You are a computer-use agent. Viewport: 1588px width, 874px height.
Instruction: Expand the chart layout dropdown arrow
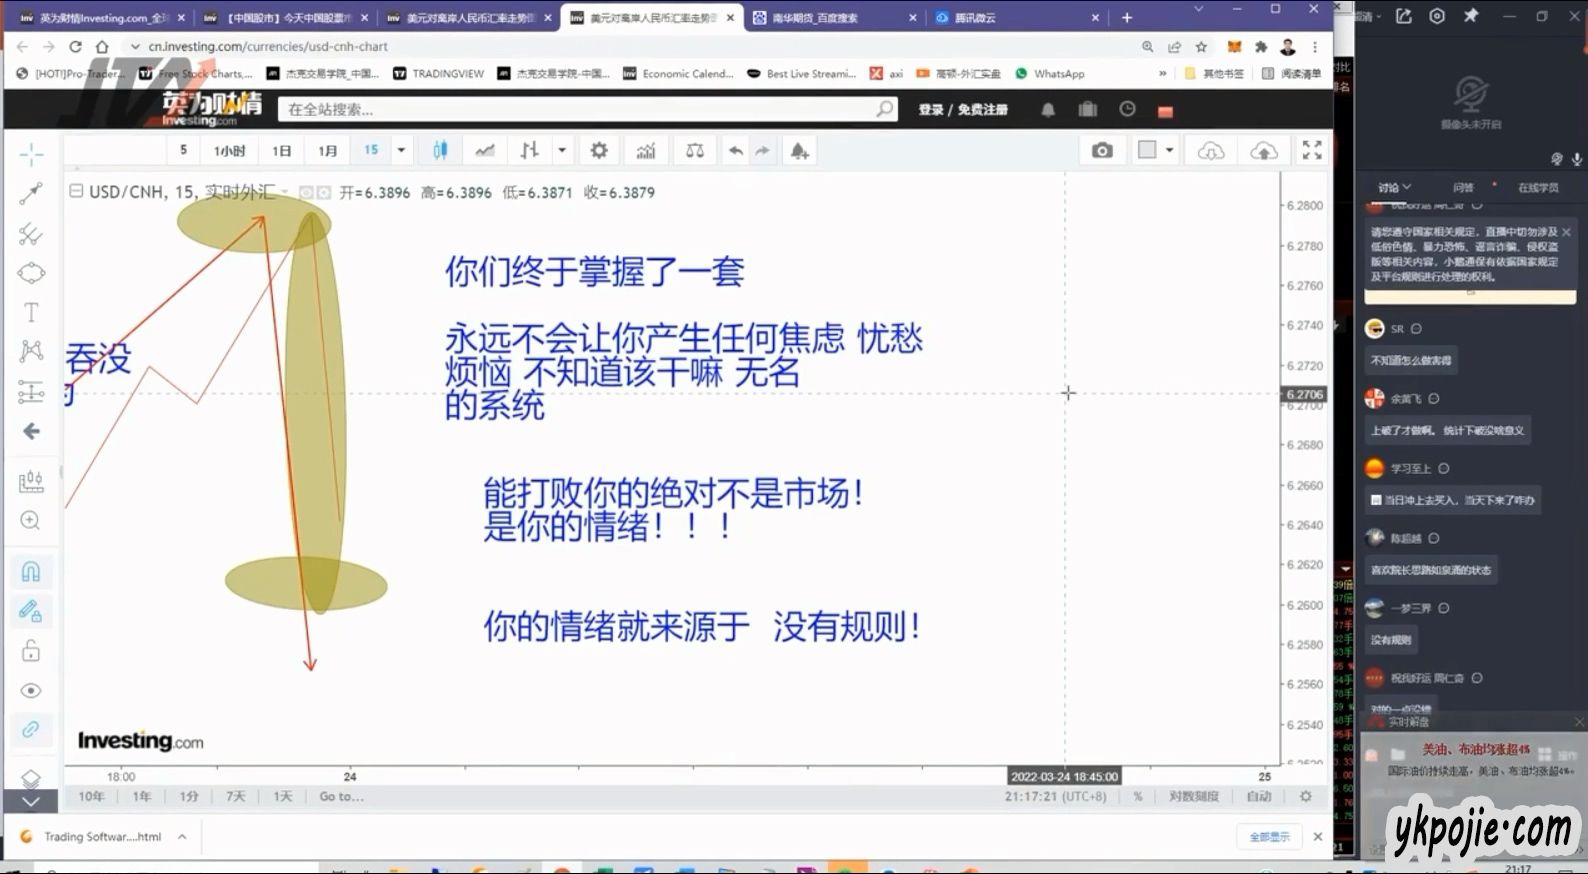1169,151
